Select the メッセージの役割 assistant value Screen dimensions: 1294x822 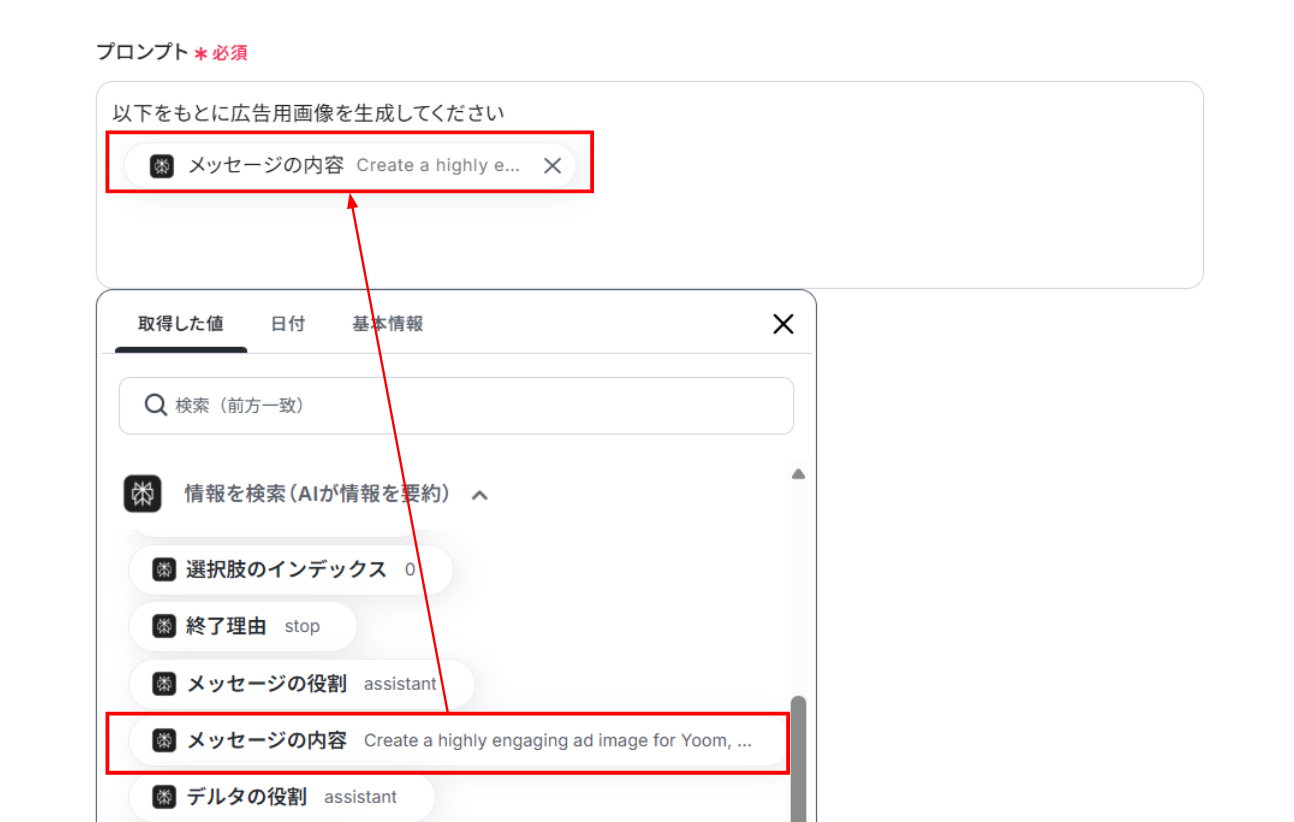[x=301, y=684]
